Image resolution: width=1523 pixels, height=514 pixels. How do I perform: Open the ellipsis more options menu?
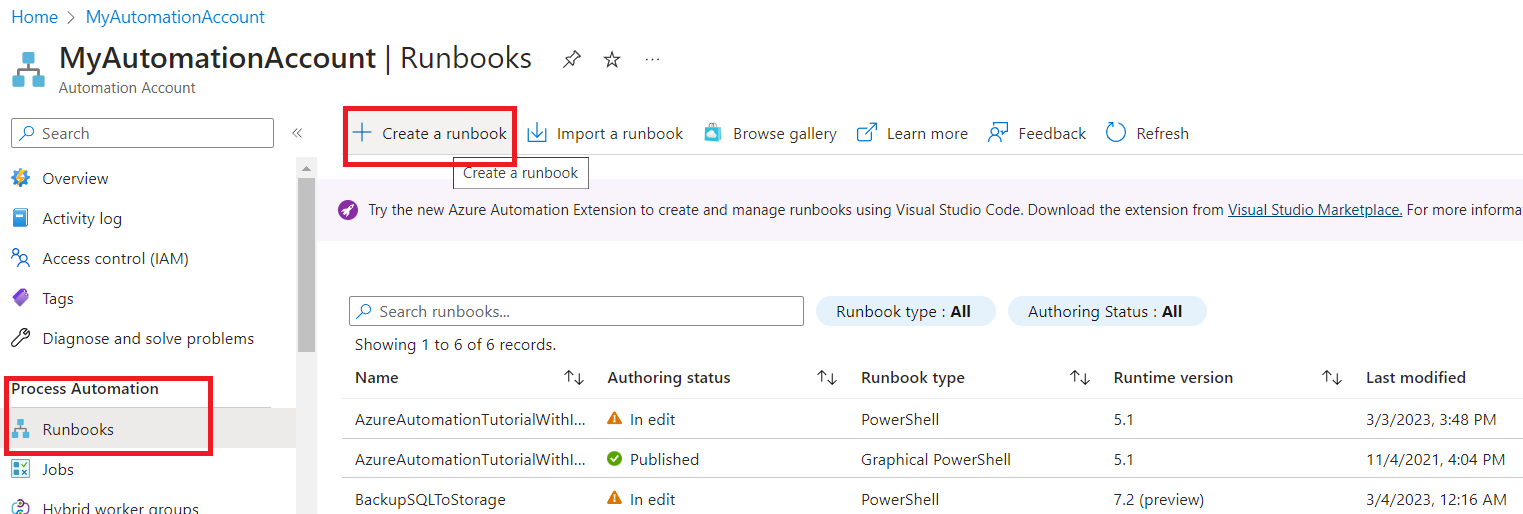tap(652, 59)
